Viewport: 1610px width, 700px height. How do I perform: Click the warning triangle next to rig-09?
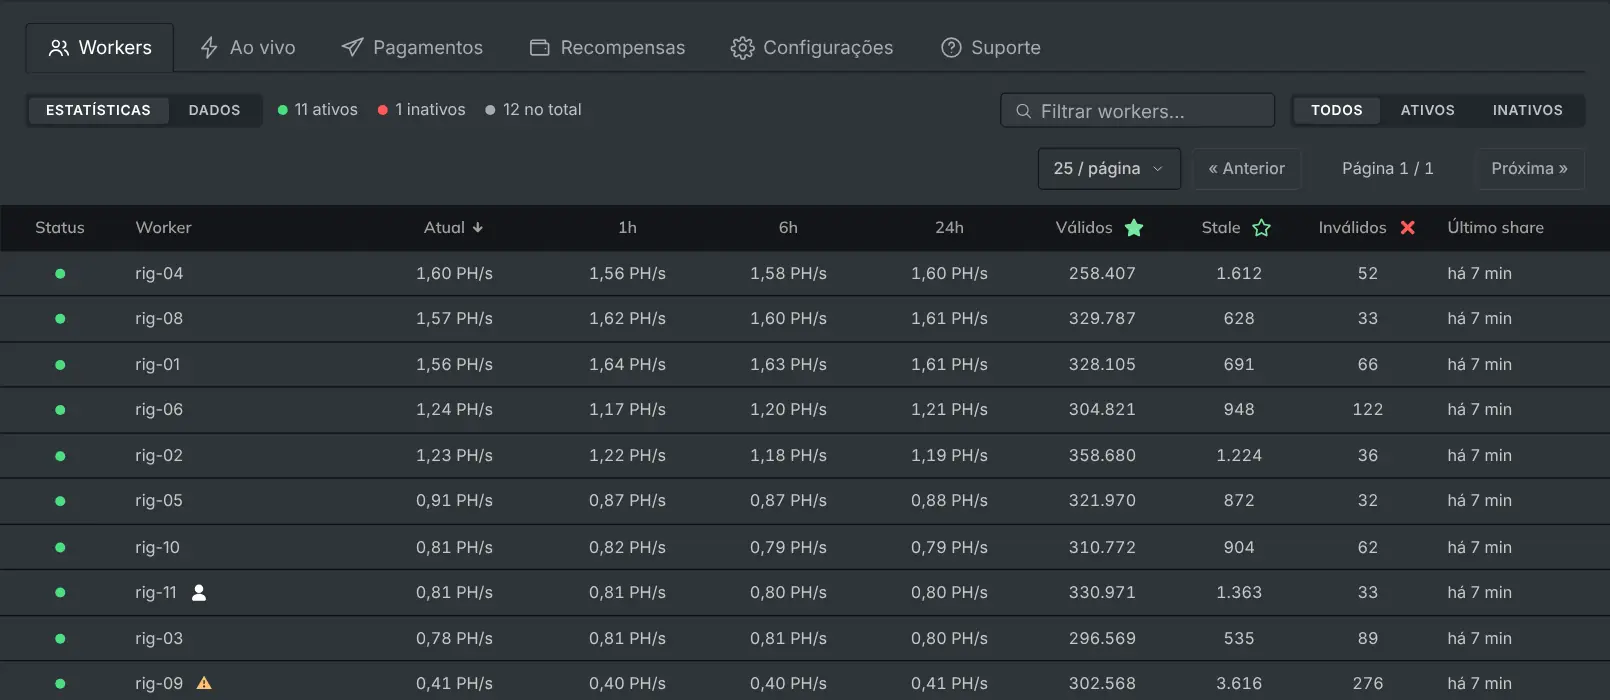(204, 684)
